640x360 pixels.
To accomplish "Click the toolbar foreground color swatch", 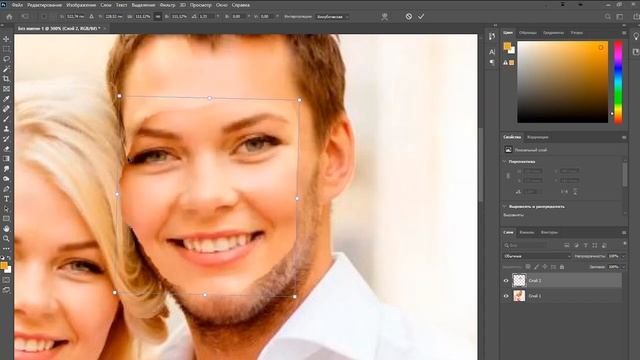I will pos(4,266).
